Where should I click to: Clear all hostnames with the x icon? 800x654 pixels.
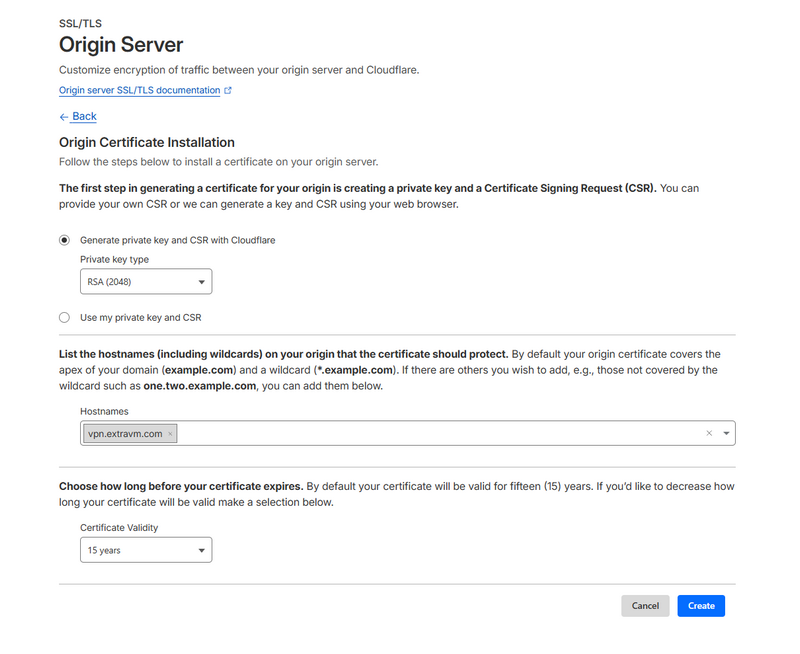[708, 433]
